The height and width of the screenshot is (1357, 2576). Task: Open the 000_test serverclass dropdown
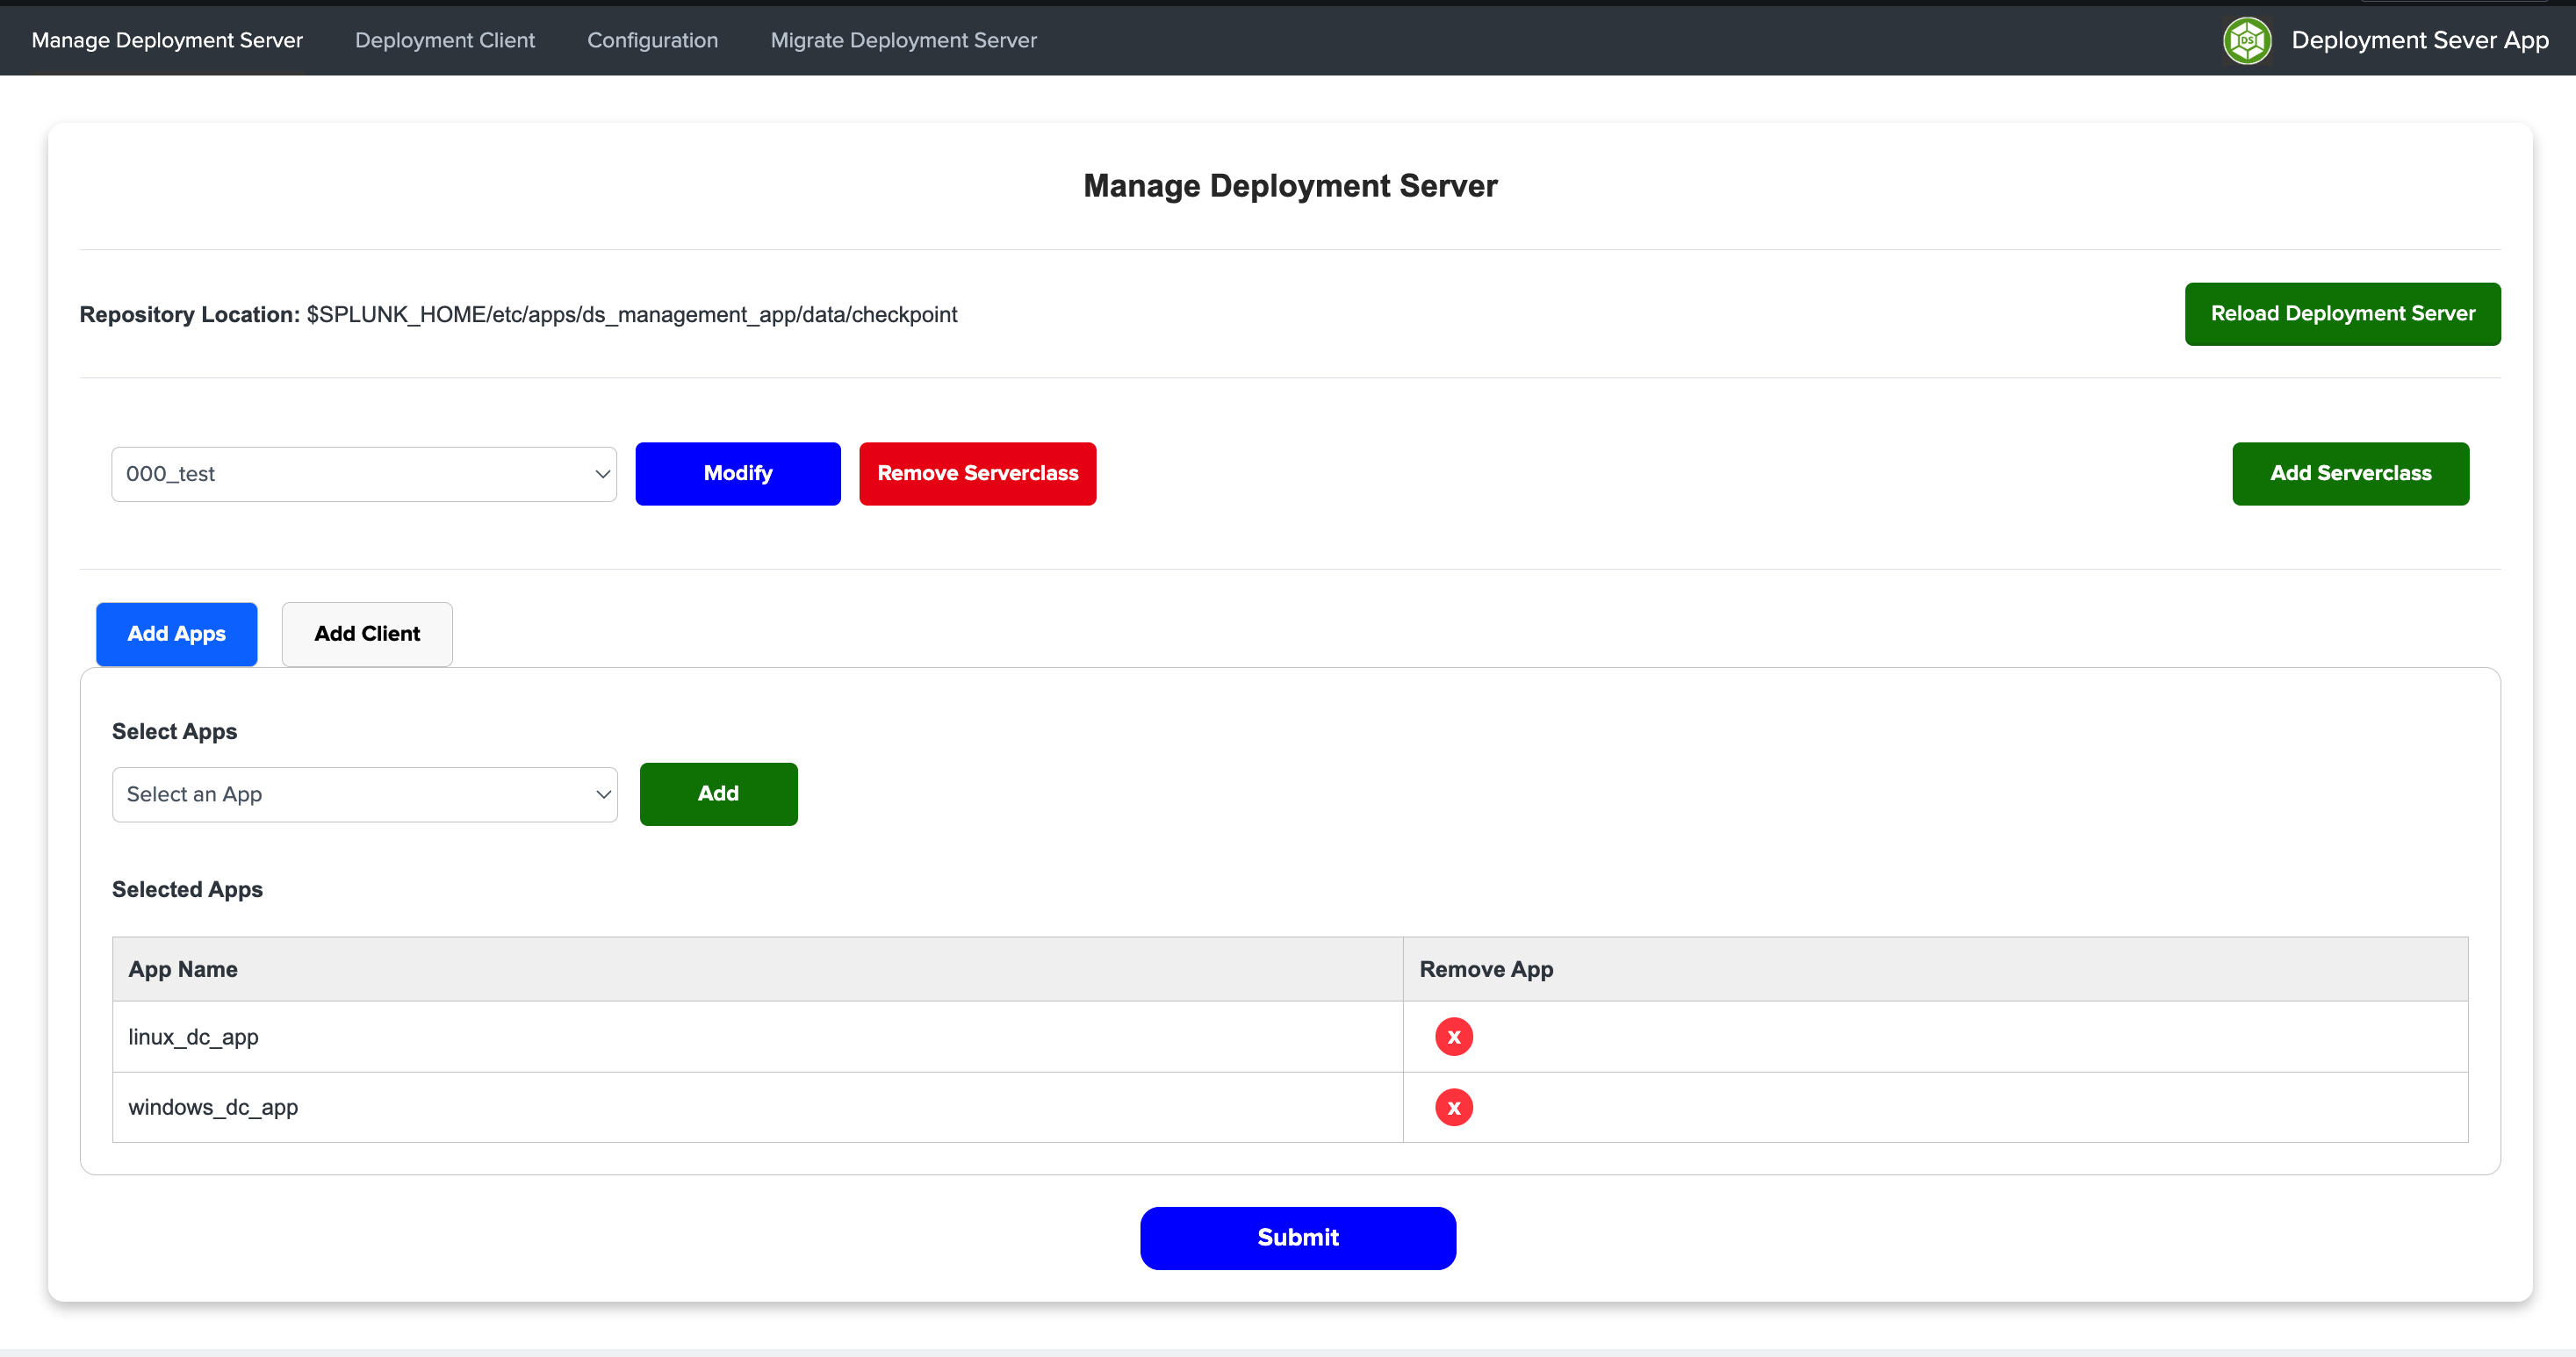pos(364,473)
